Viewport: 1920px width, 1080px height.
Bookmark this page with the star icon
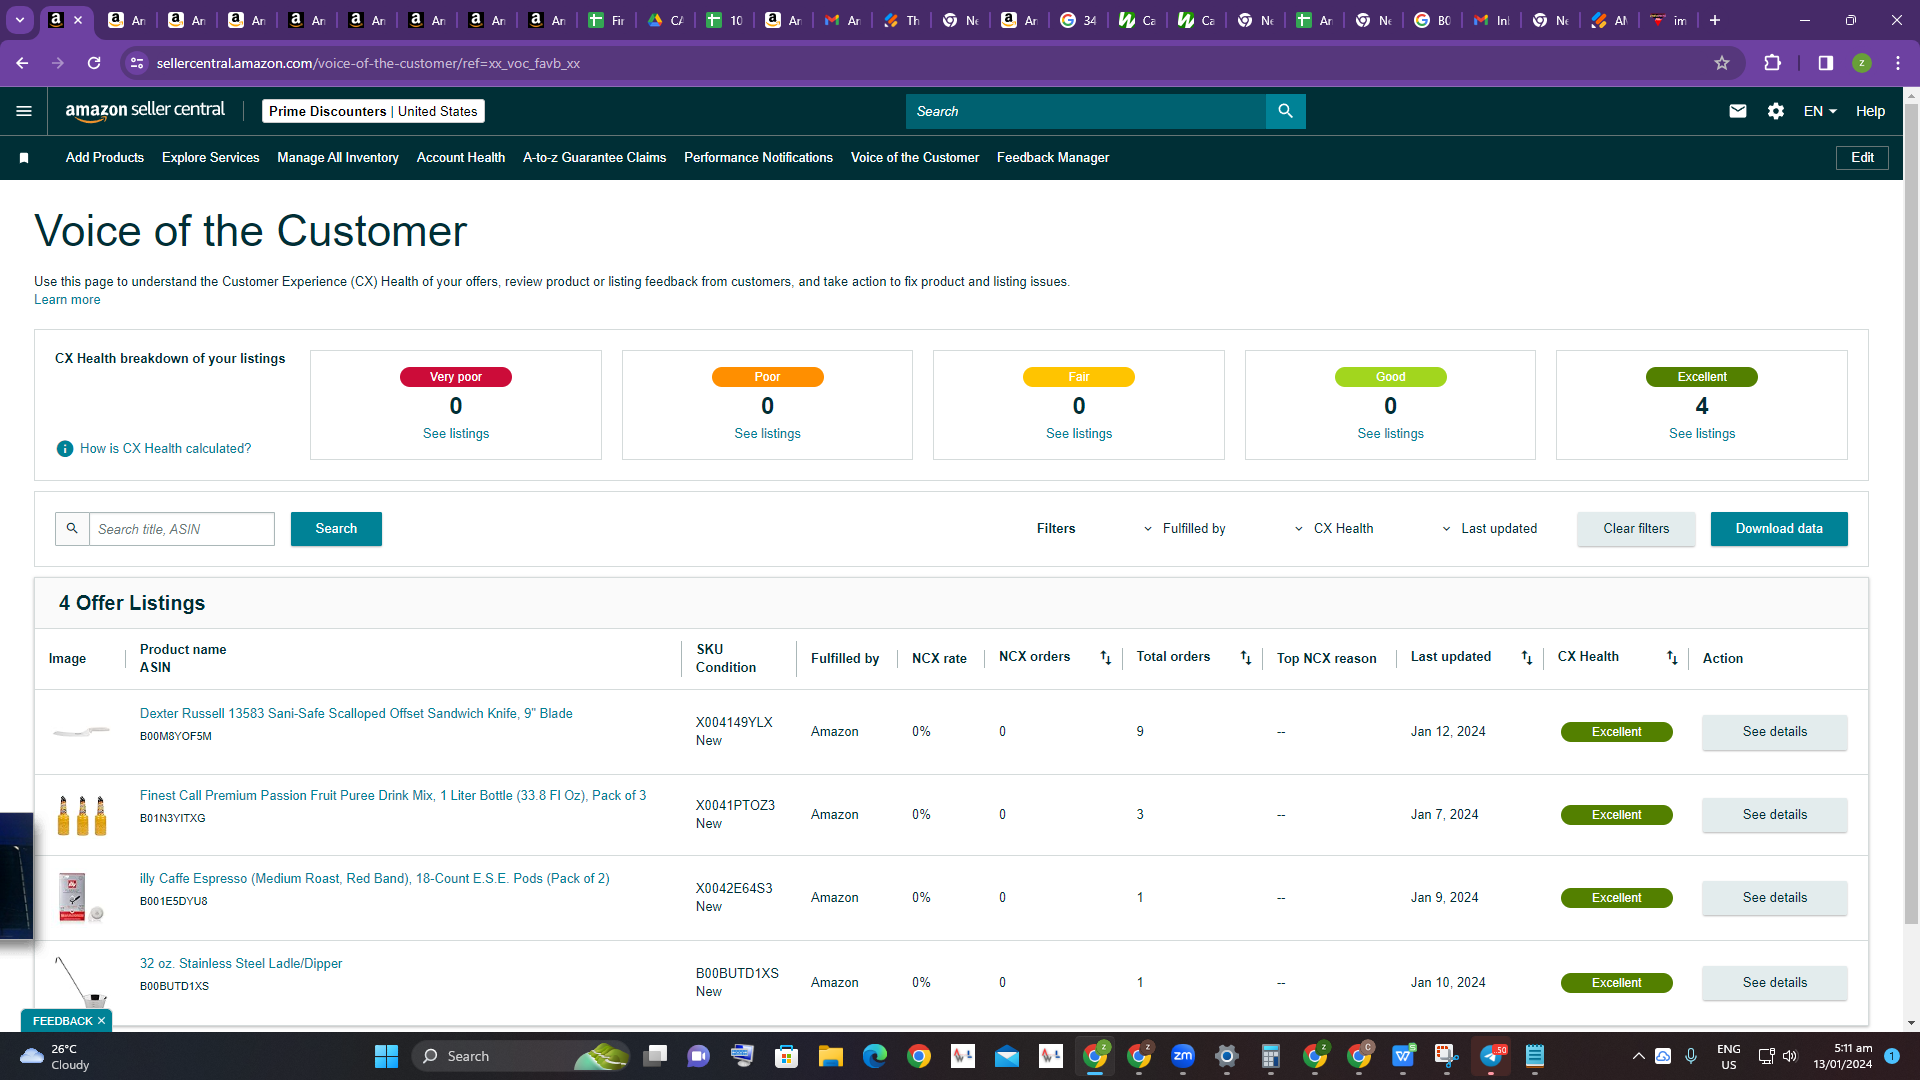(1722, 63)
